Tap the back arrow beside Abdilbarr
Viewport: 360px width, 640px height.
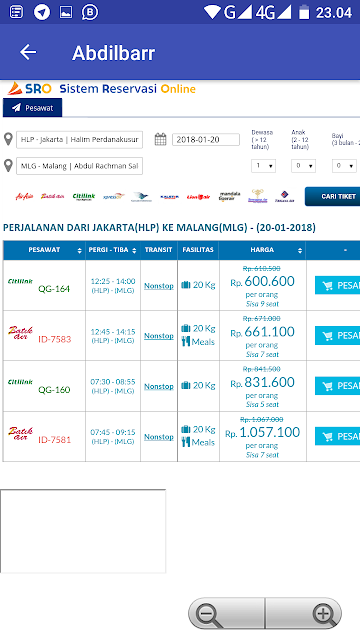[x=28, y=52]
